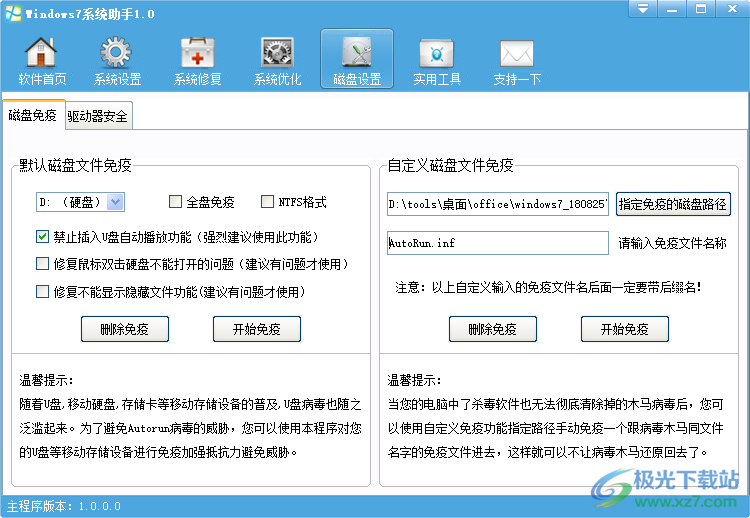This screenshot has width=750, height=518.
Task: Select 磁盘设置 disk tools icon
Action: [x=357, y=59]
